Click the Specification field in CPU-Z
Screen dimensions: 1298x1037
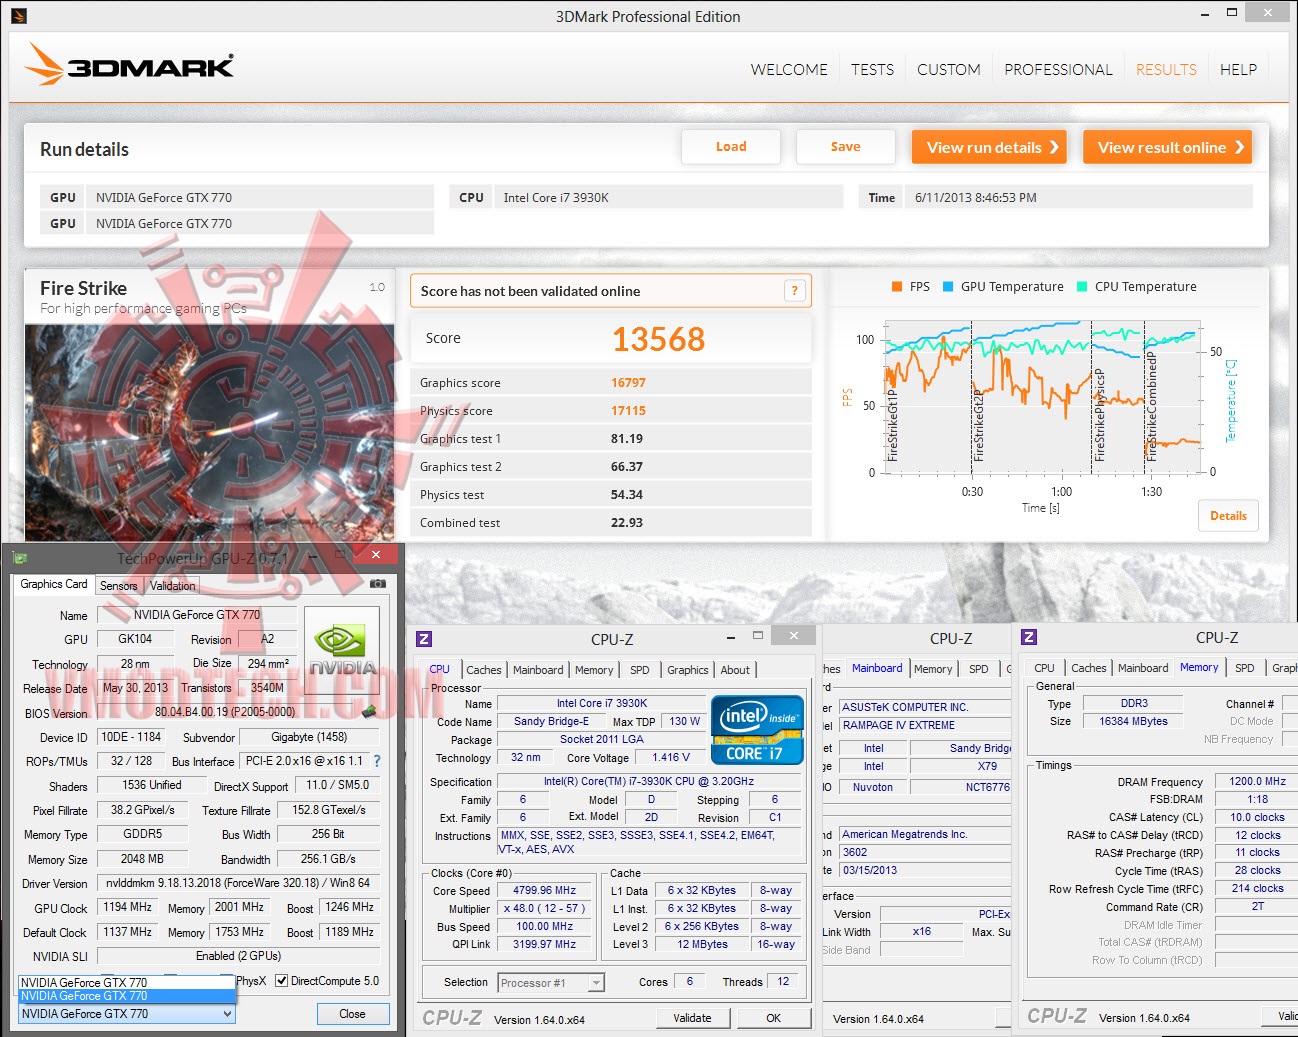649,782
